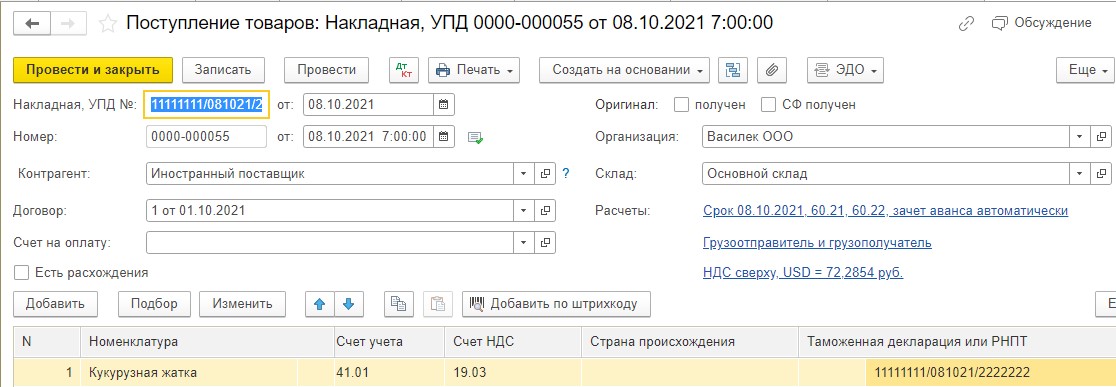Toggle the Есть расхождения checkbox
The image size is (1116, 387).
coord(21,272)
